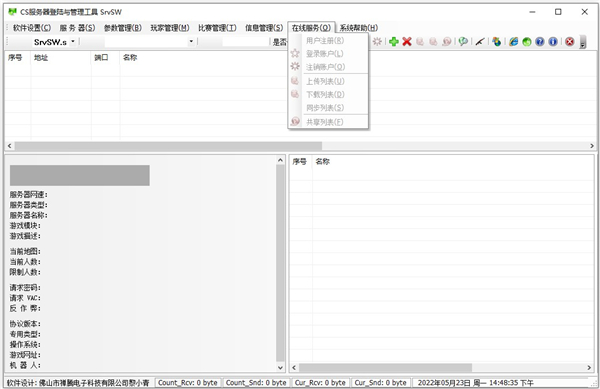Click the blue question mark help icon
Viewport: 600px width, 389px height.
tap(540, 42)
